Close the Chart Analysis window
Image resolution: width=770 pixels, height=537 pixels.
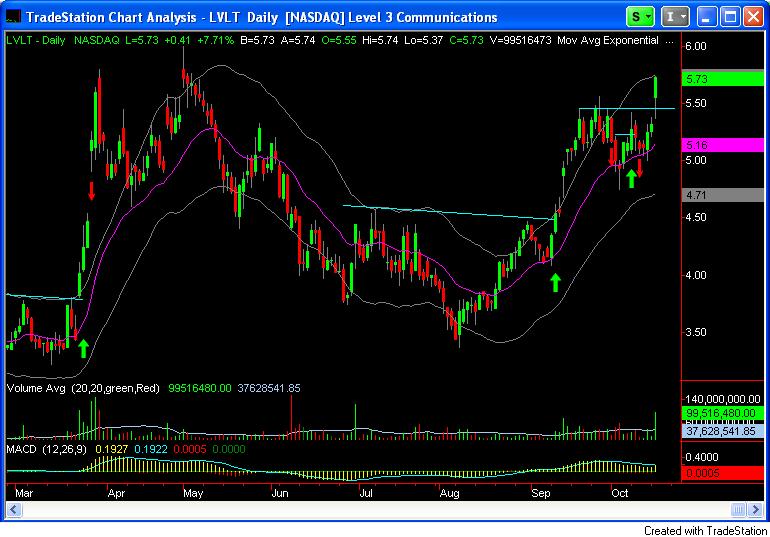click(753, 17)
